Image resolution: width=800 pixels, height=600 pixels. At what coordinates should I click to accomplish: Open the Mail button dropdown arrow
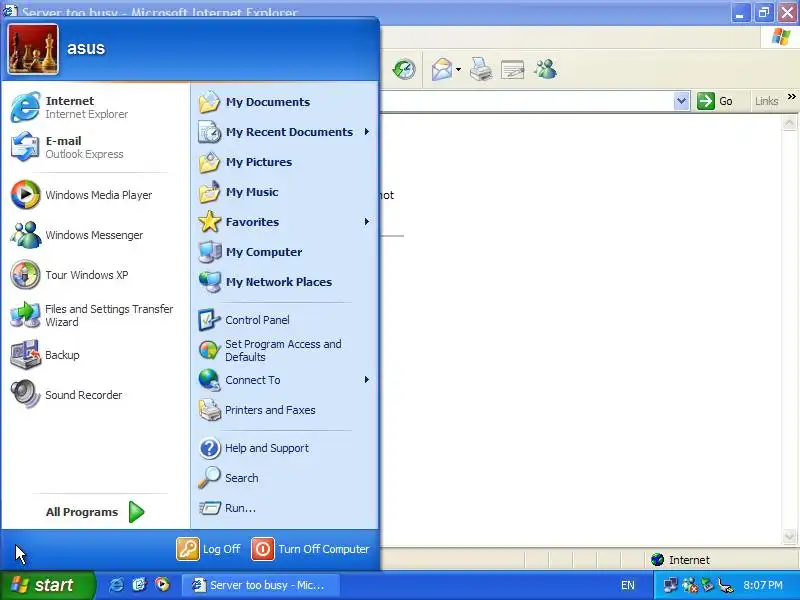[x=458, y=69]
